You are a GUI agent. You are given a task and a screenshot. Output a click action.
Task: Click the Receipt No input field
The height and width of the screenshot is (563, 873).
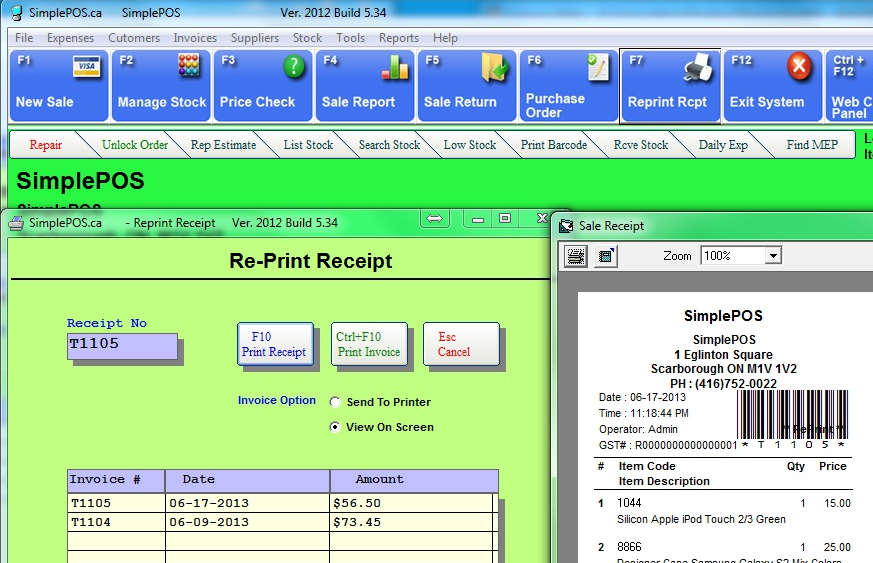122,346
